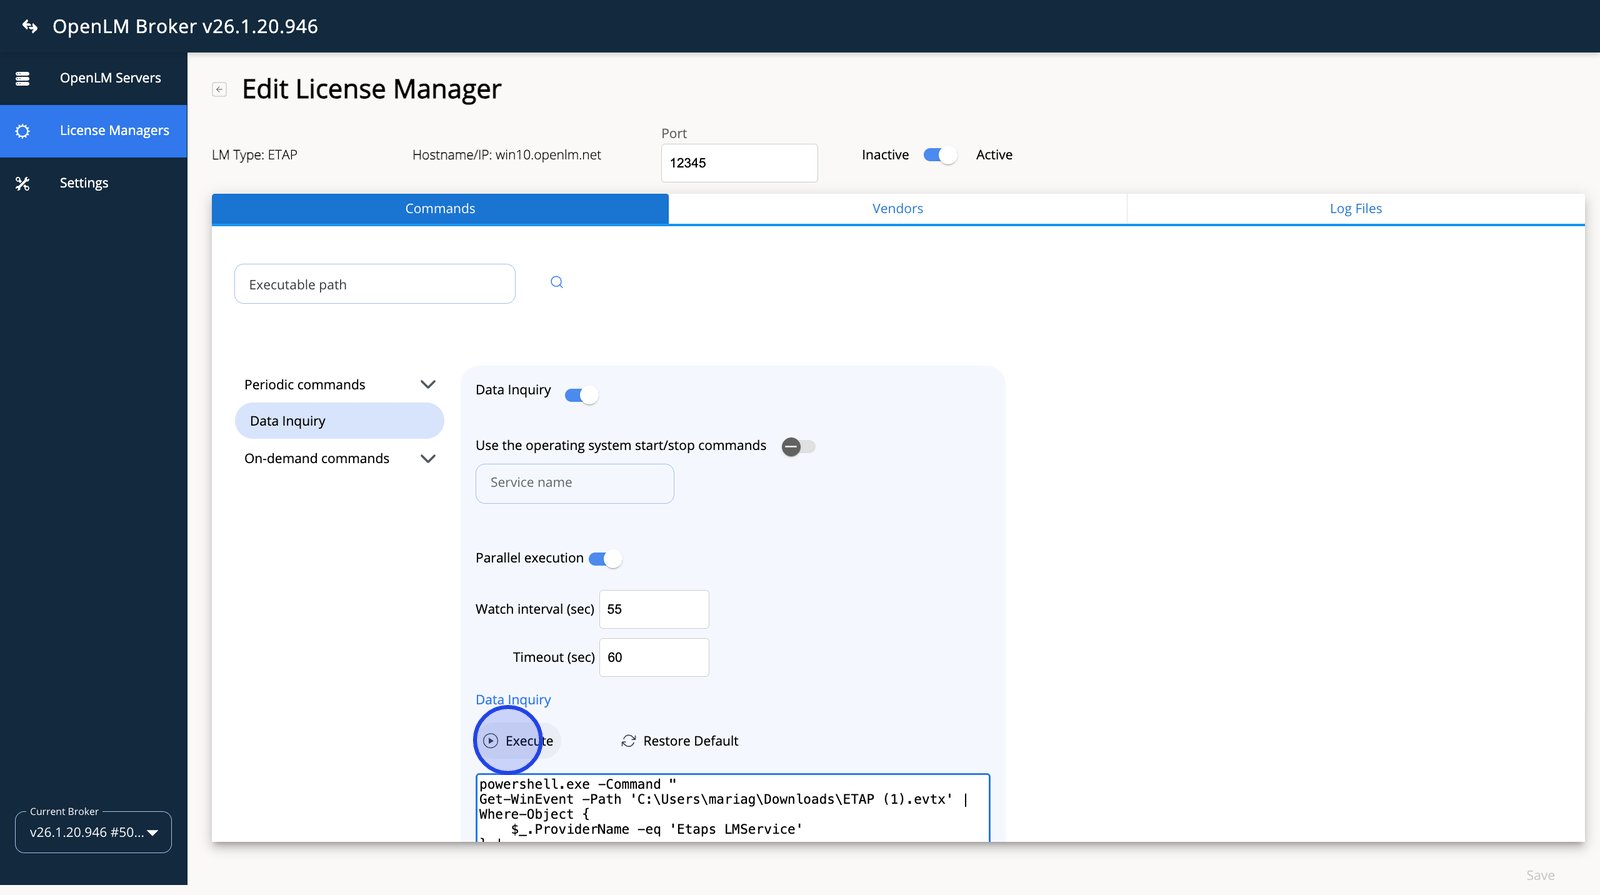Click the Watch interval seconds field
Screen dimensions: 1600x895
coord(654,609)
